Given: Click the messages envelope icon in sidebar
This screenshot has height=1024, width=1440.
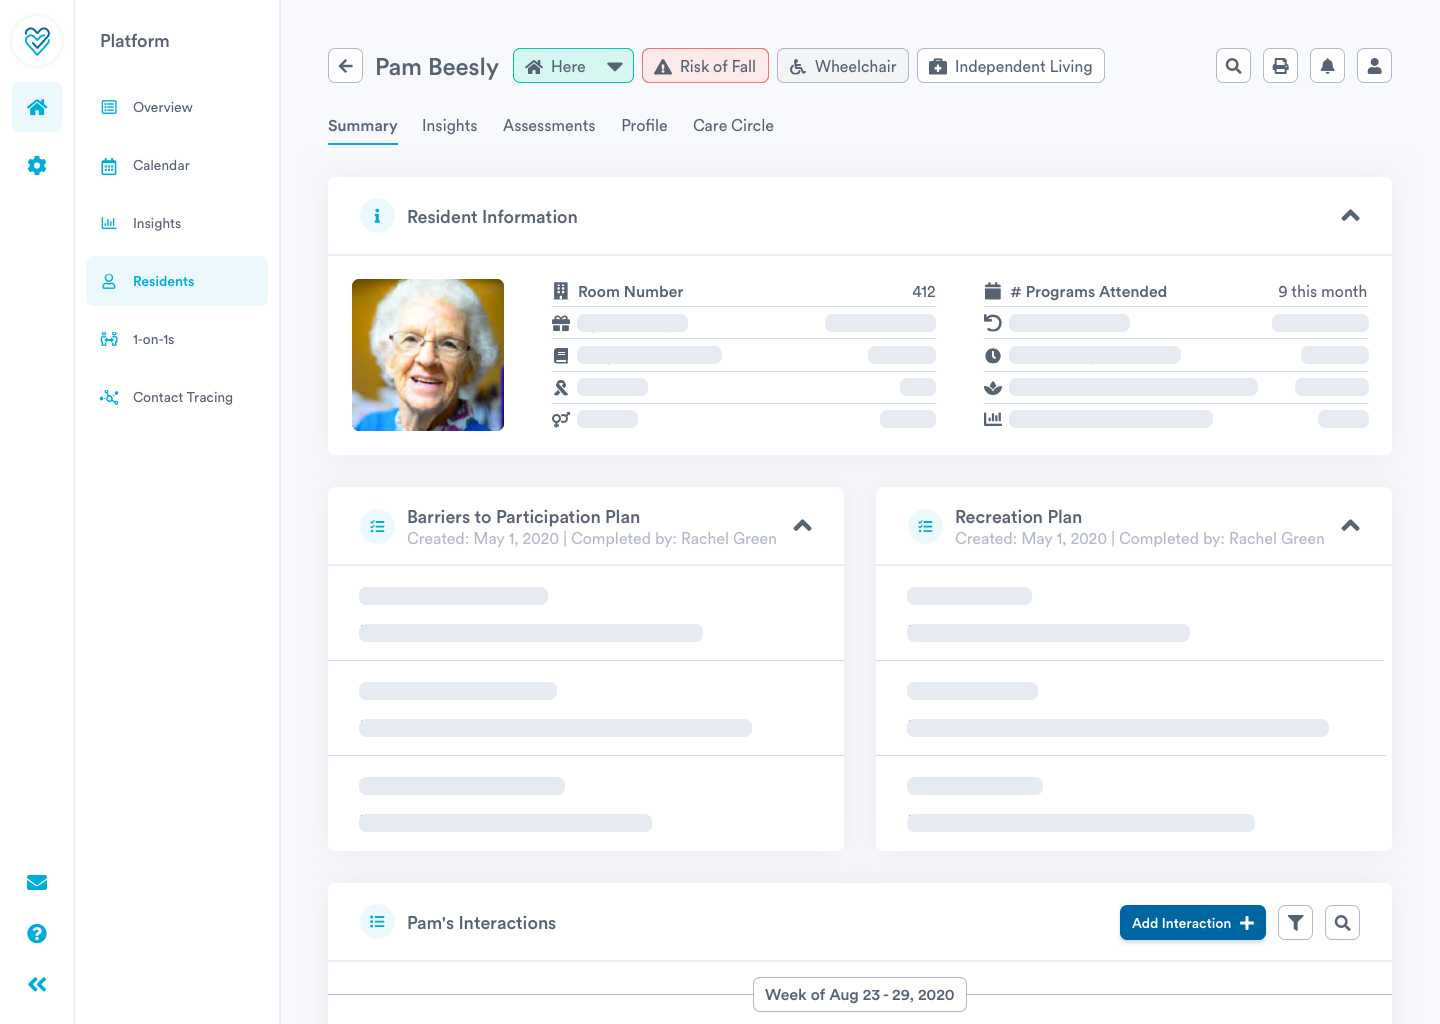Looking at the screenshot, I should pyautogui.click(x=37, y=882).
